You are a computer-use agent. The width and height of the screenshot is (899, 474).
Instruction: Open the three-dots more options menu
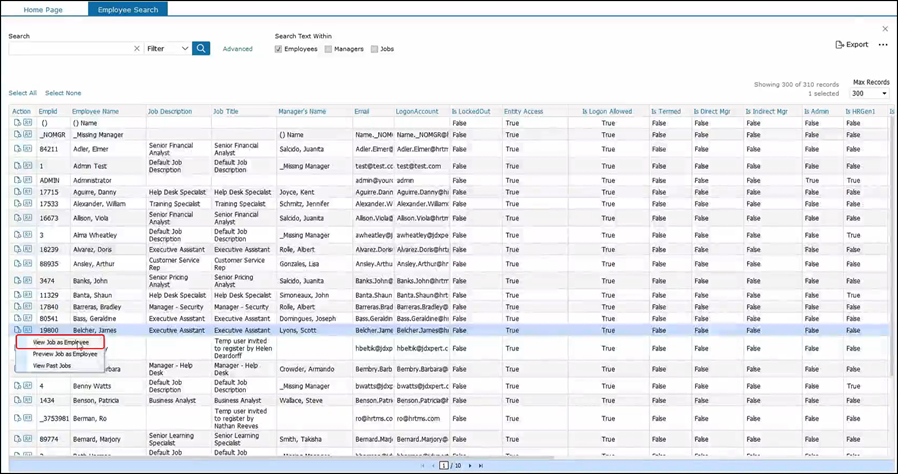click(883, 45)
